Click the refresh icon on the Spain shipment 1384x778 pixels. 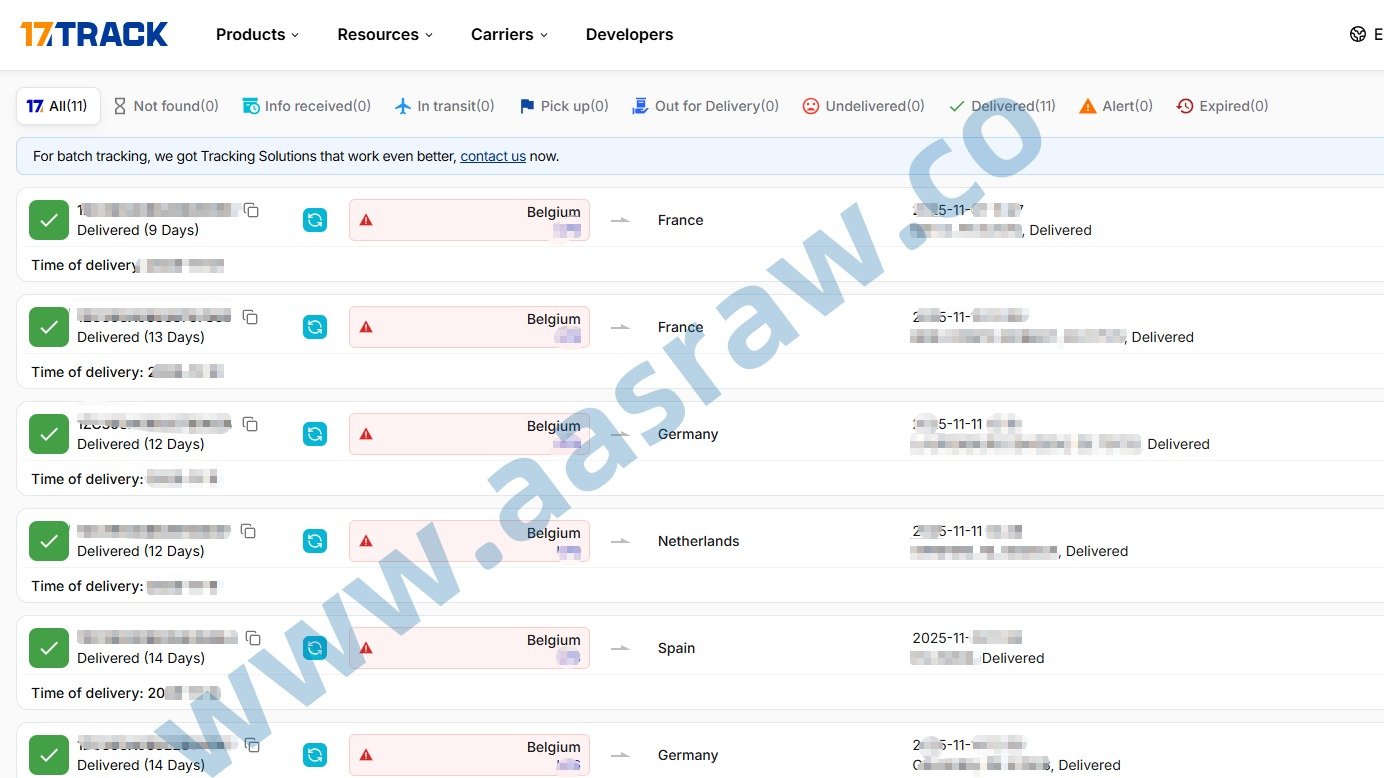point(315,648)
